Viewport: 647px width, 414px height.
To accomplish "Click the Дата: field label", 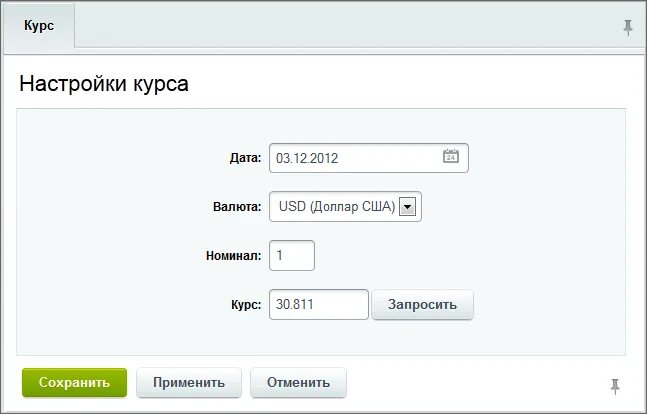I will pyautogui.click(x=246, y=158).
